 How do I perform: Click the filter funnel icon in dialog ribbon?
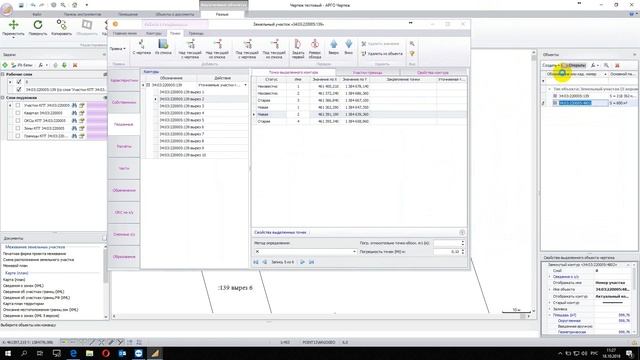[x=412, y=53]
